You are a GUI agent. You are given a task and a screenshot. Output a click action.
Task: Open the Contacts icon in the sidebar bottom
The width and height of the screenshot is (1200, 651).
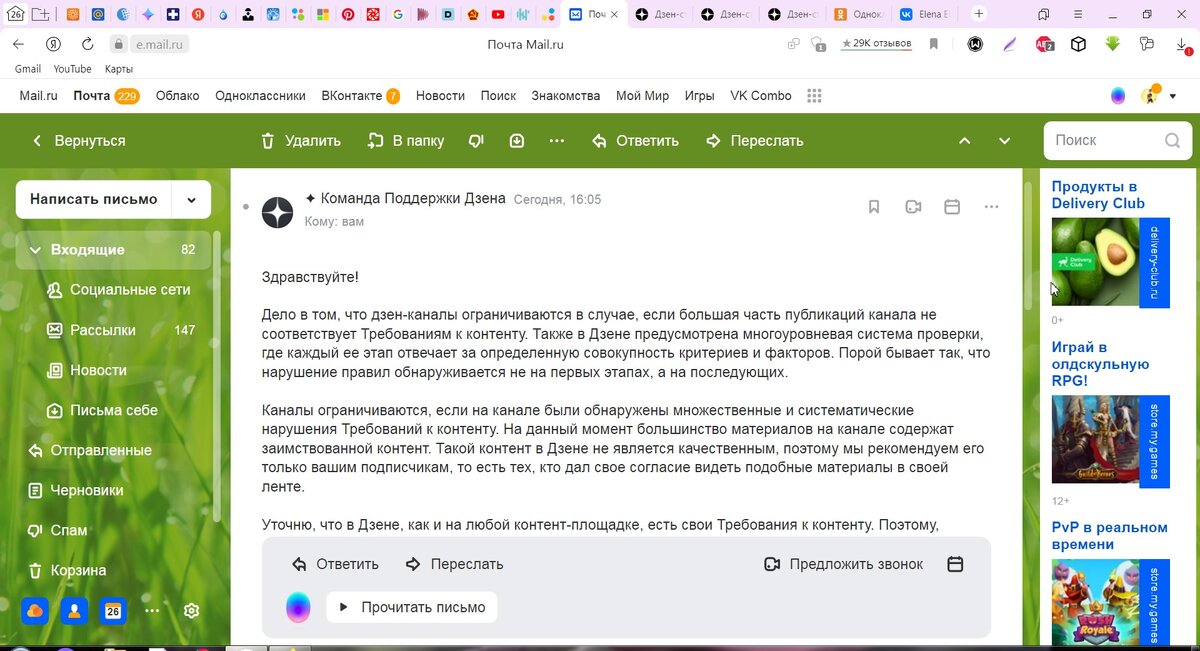click(x=74, y=610)
